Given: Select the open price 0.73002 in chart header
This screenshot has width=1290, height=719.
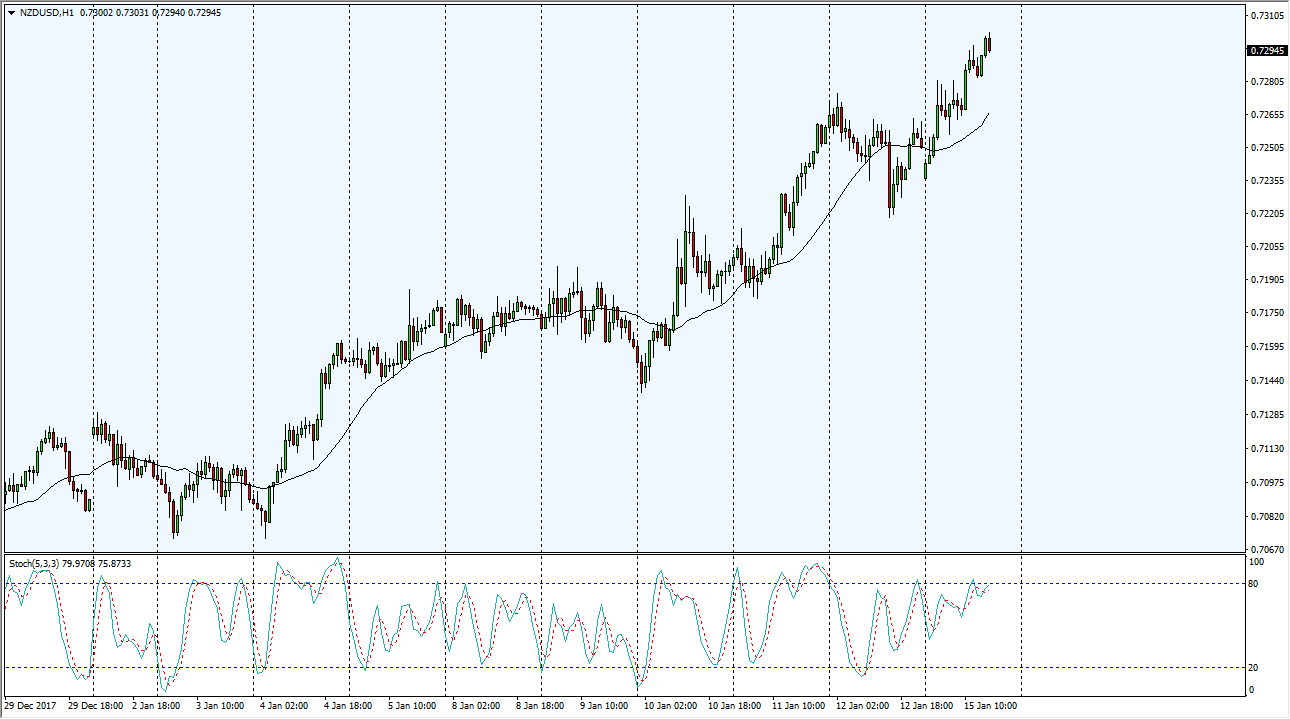Looking at the screenshot, I should (x=96, y=13).
